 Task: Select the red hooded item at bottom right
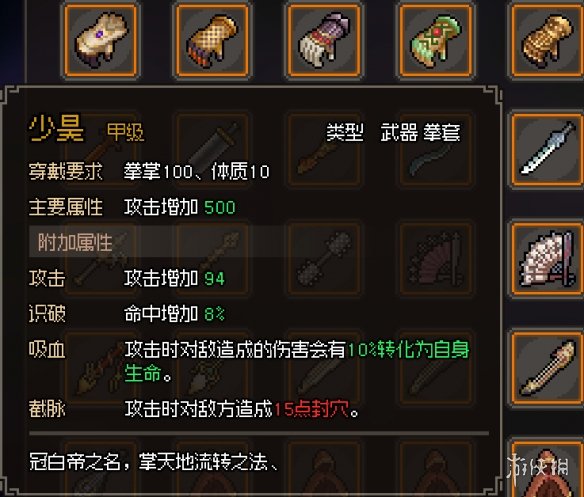click(548, 470)
